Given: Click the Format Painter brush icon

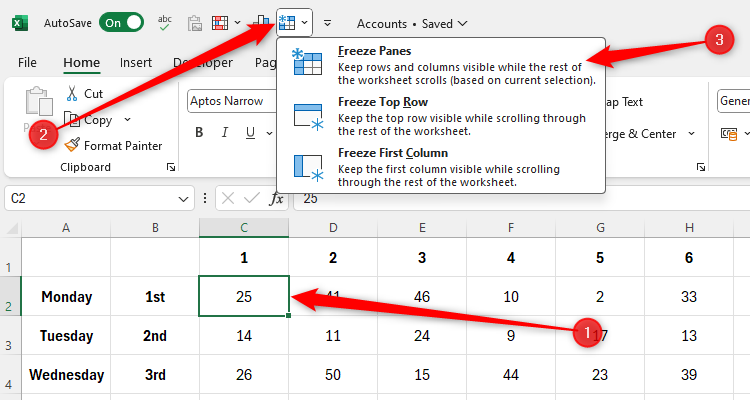Looking at the screenshot, I should 72,145.
